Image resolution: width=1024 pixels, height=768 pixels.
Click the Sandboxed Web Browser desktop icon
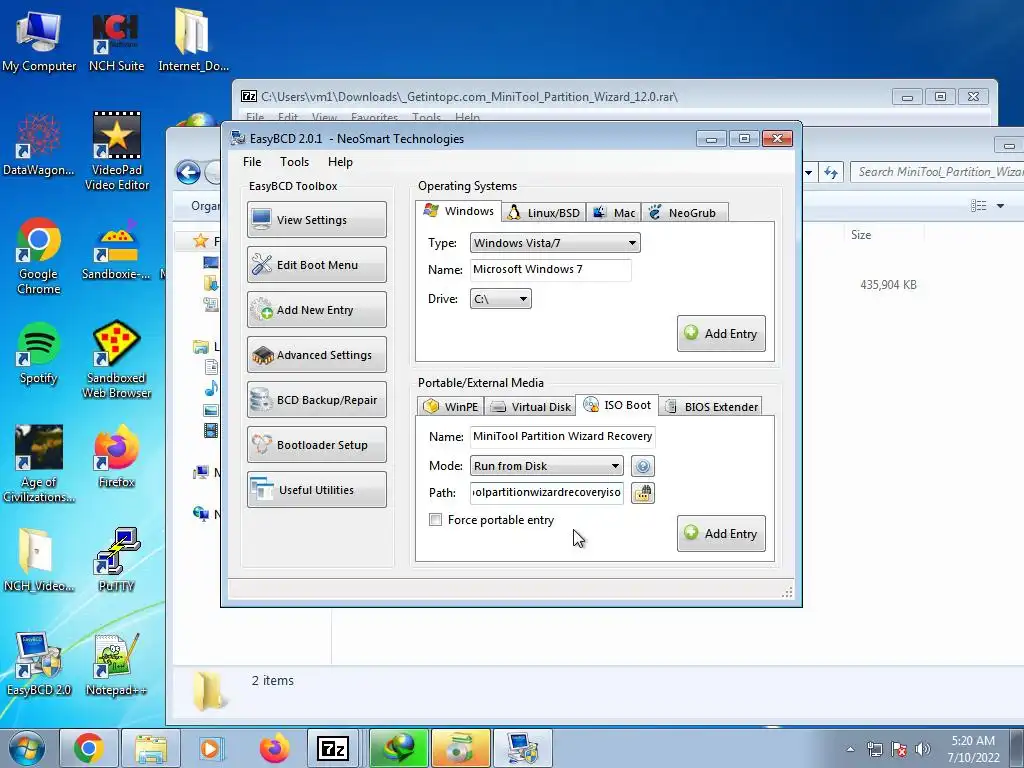point(116,360)
